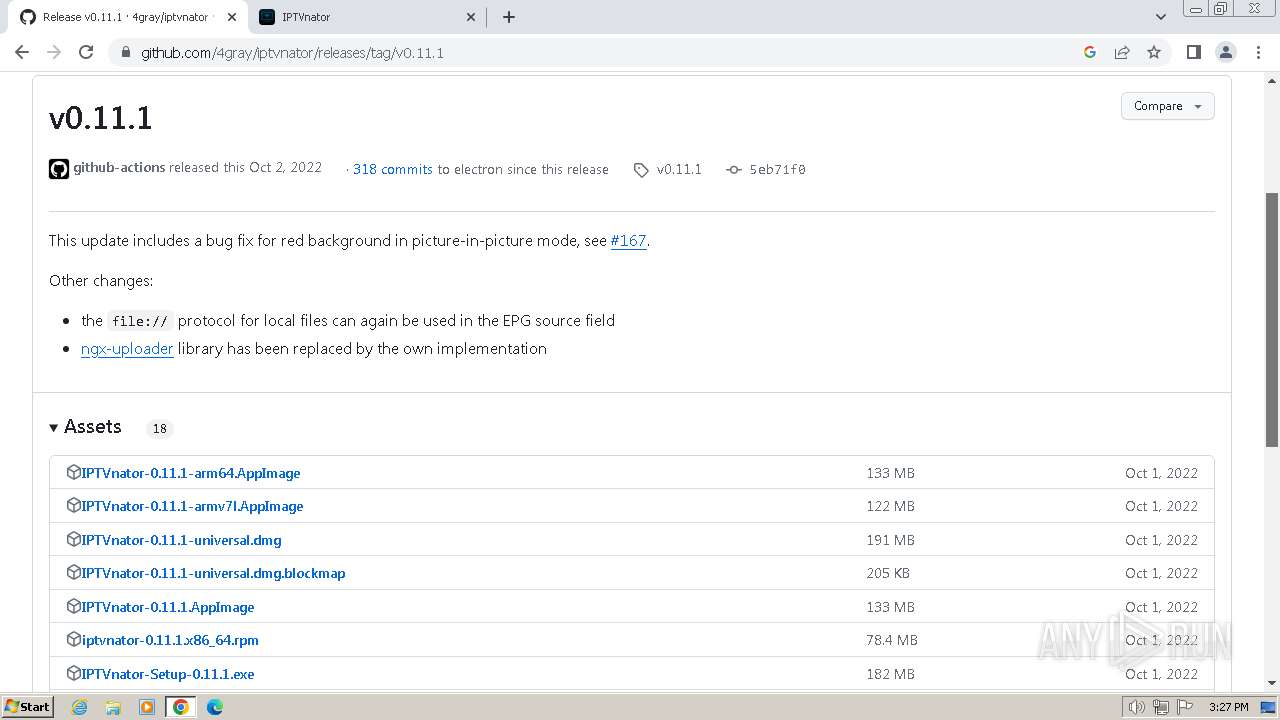Click the tab search chevron
Screen dimensions: 1280x720
[x=1161, y=17]
